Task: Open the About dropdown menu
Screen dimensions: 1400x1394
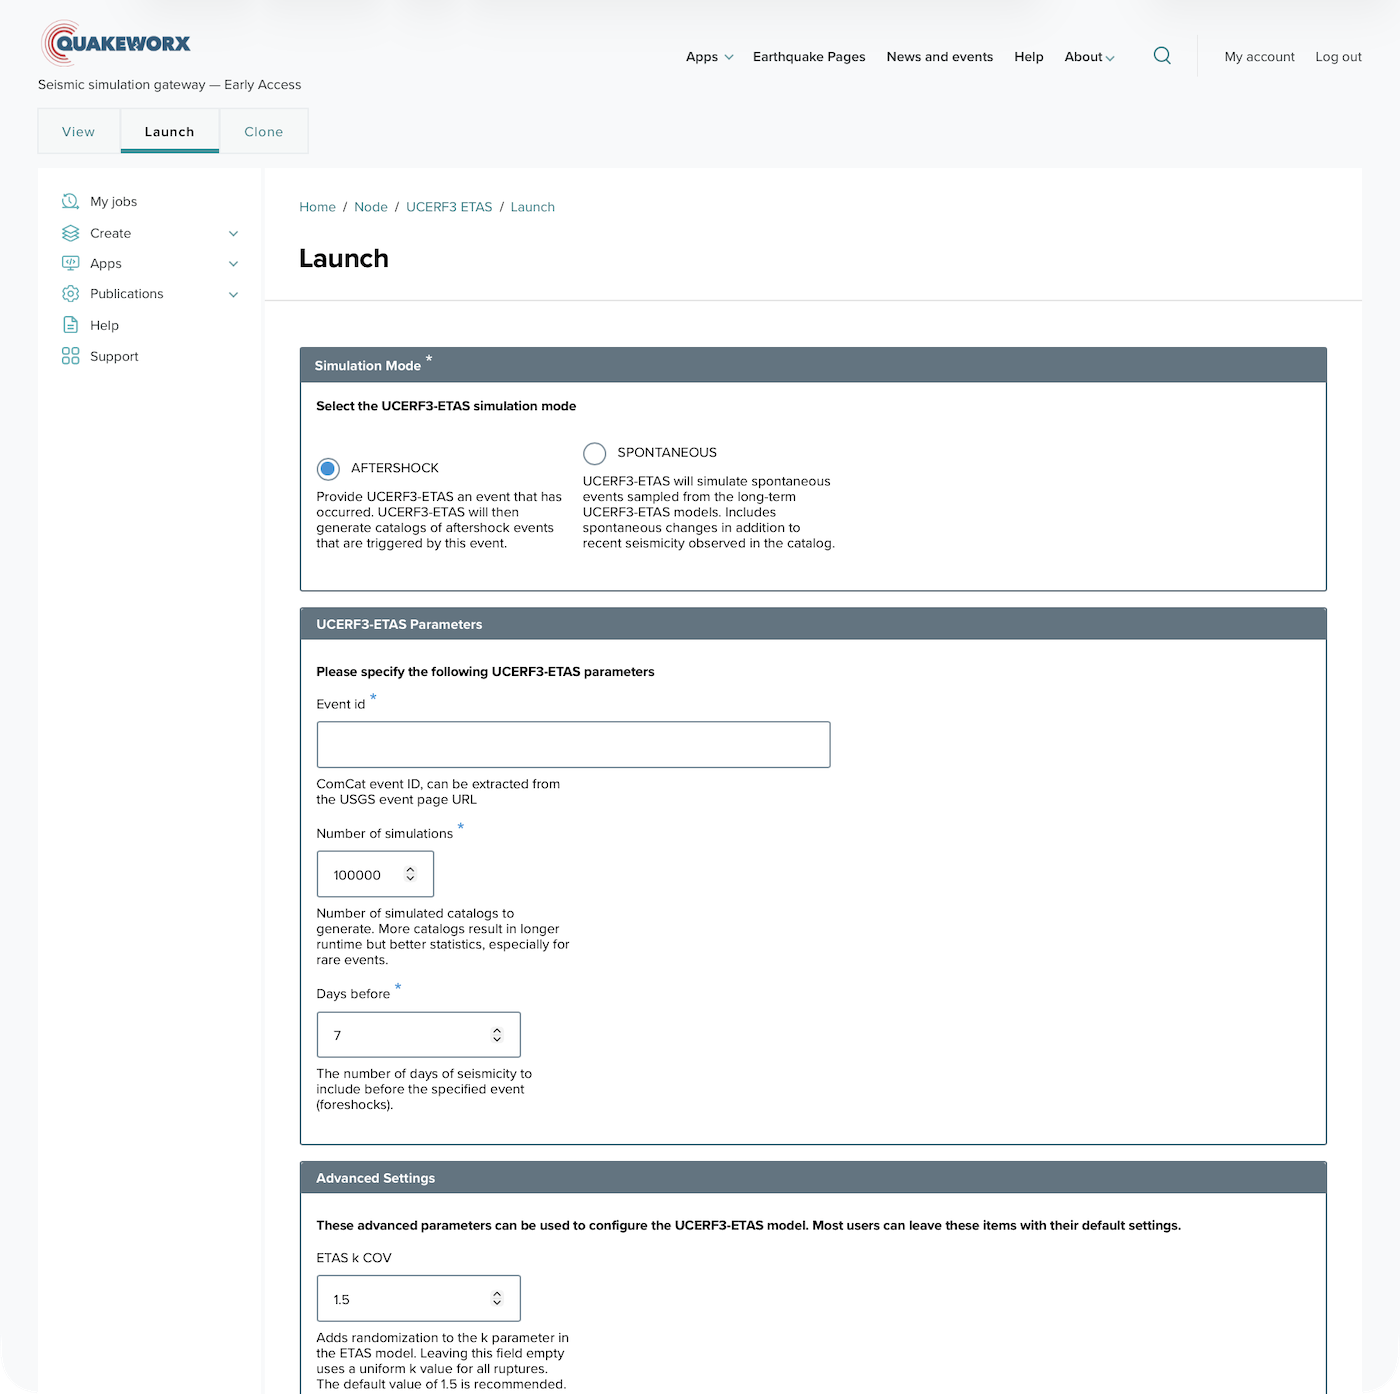Action: pyautogui.click(x=1088, y=57)
